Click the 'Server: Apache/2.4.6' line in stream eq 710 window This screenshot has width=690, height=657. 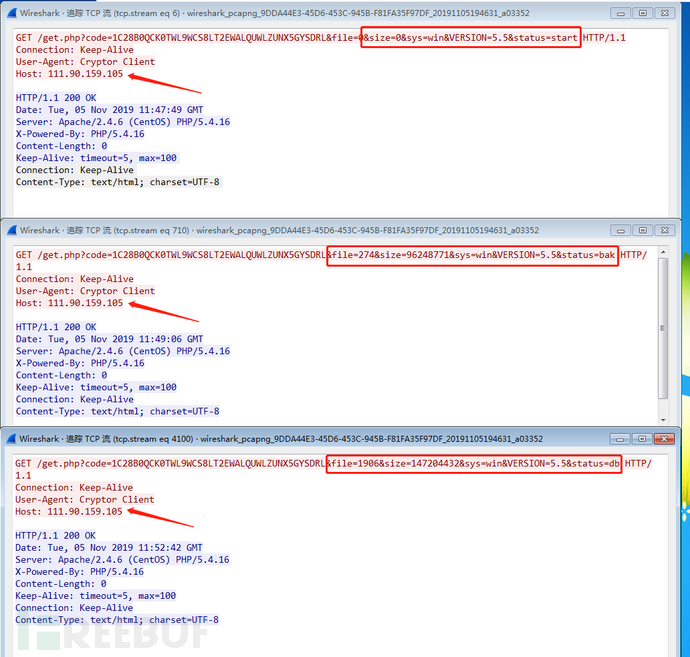tap(123, 351)
